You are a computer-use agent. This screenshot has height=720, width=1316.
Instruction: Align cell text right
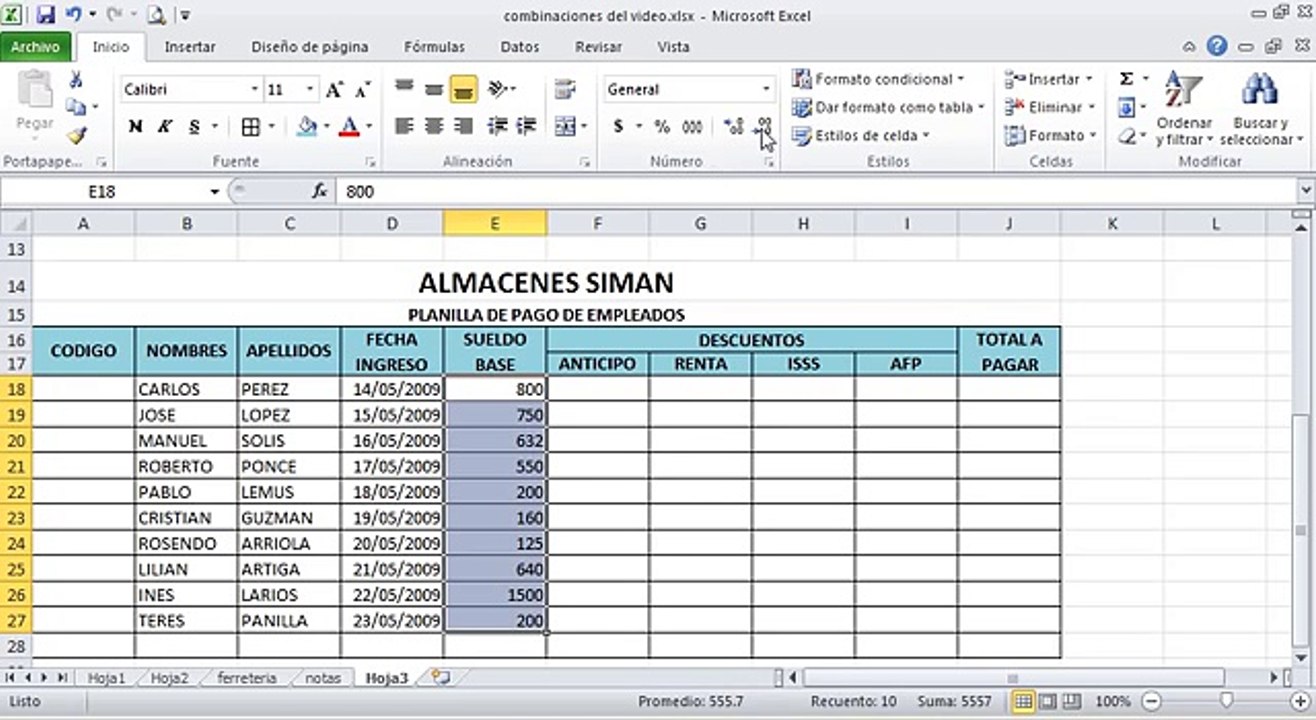pos(462,127)
